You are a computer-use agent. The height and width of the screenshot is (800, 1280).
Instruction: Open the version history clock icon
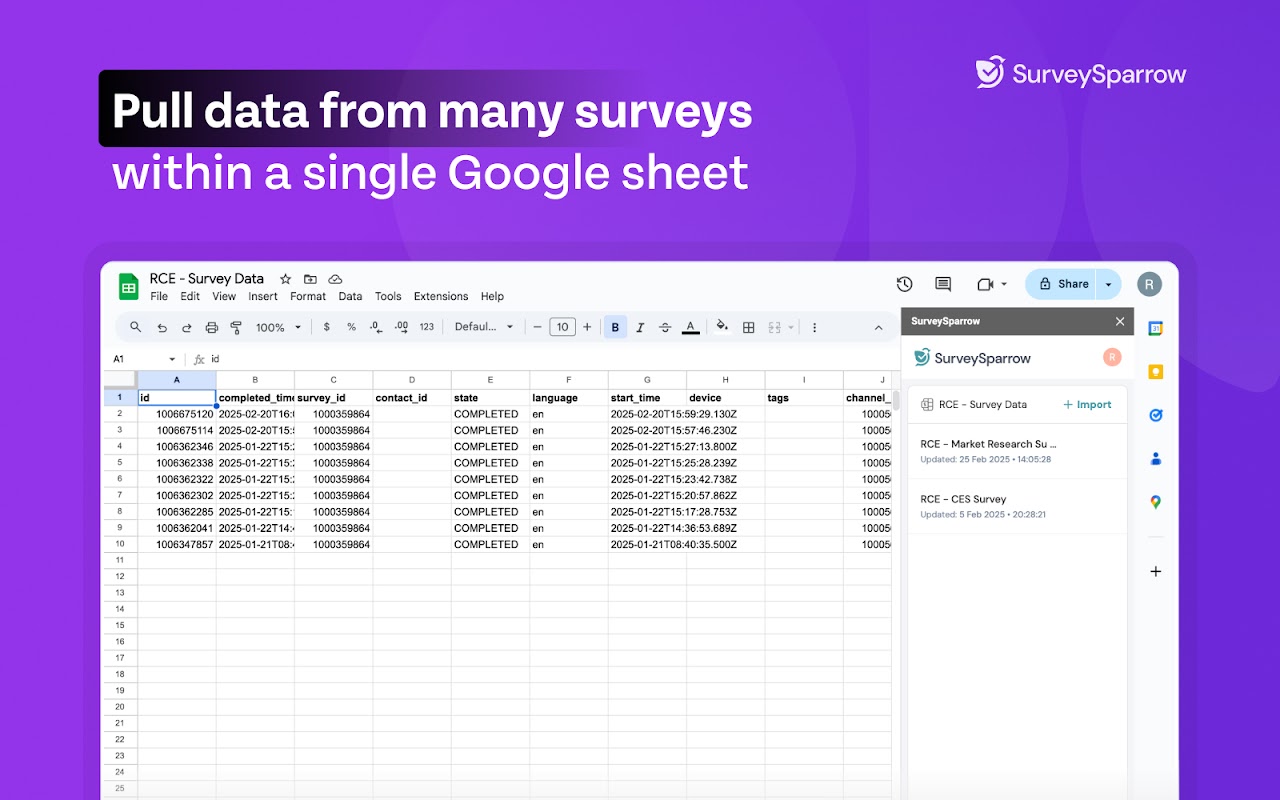point(905,284)
